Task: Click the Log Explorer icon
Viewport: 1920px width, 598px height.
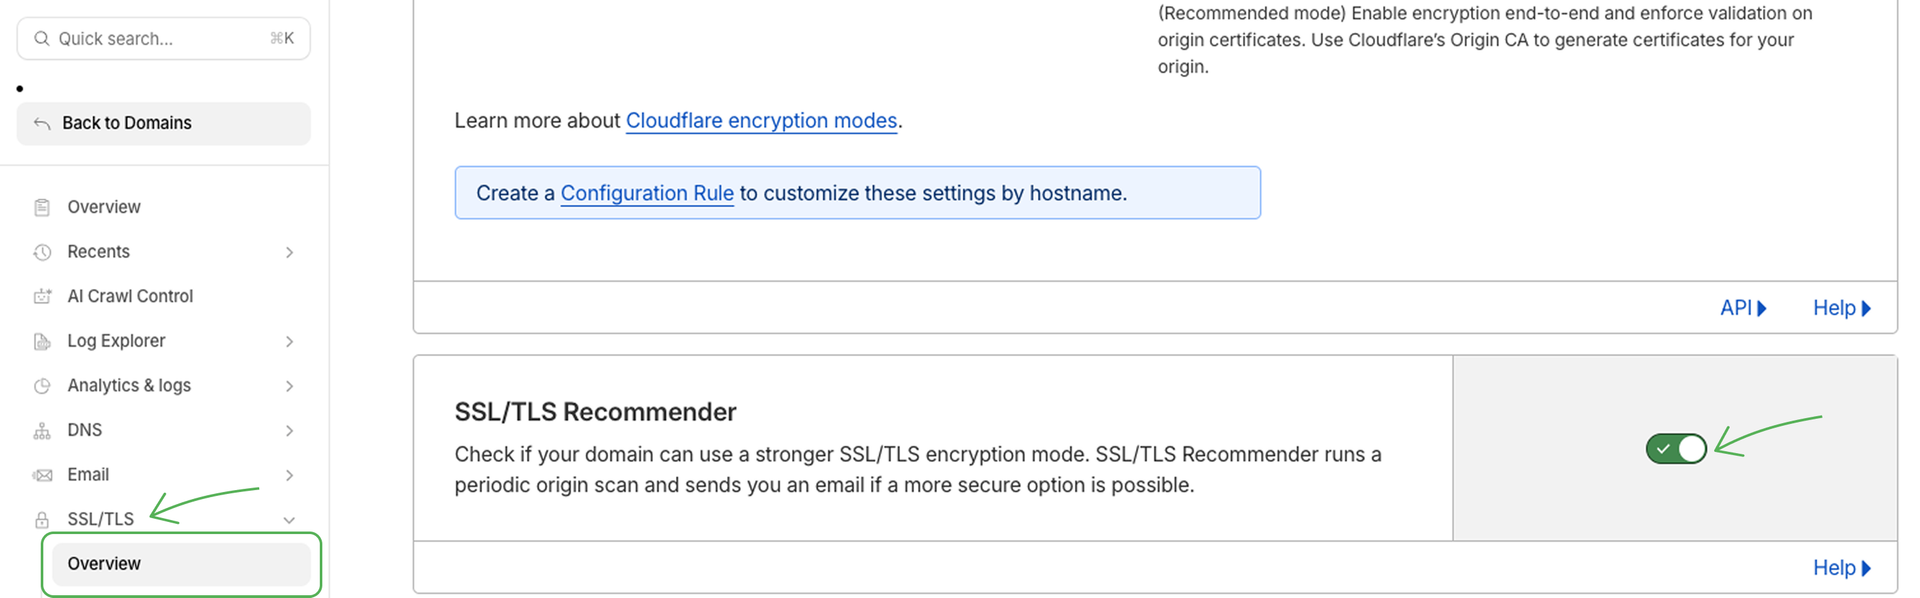Action: 42,341
